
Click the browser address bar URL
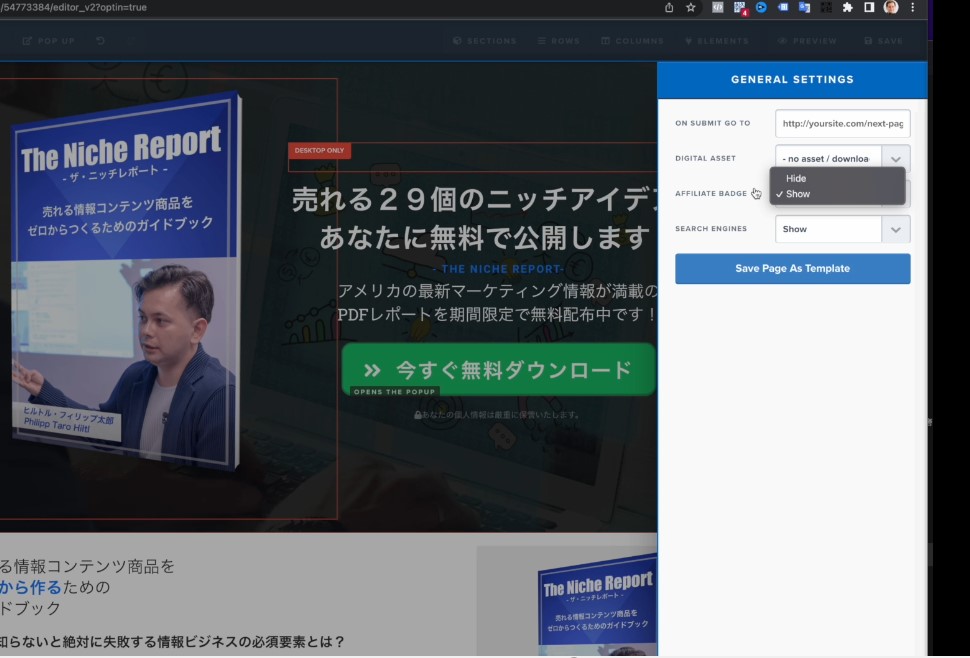[74, 7]
